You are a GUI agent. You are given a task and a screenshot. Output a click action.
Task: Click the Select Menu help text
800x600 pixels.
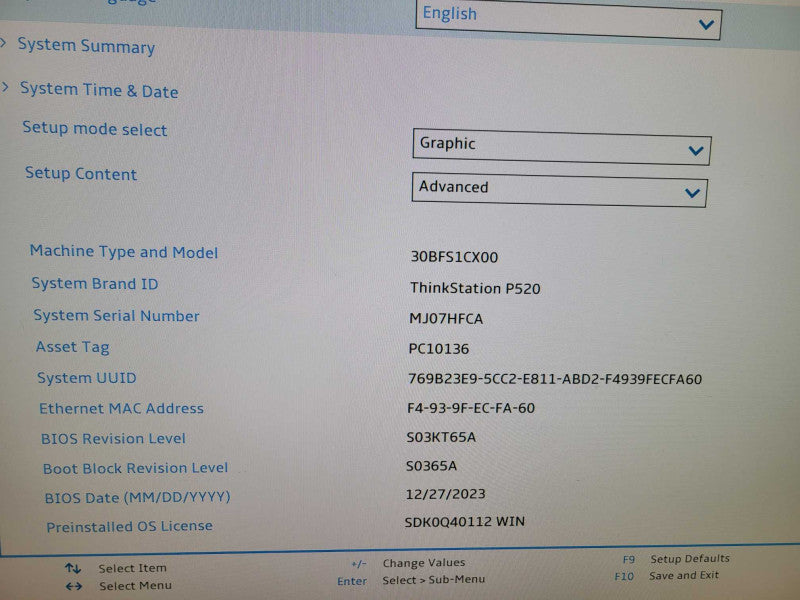click(x=135, y=586)
